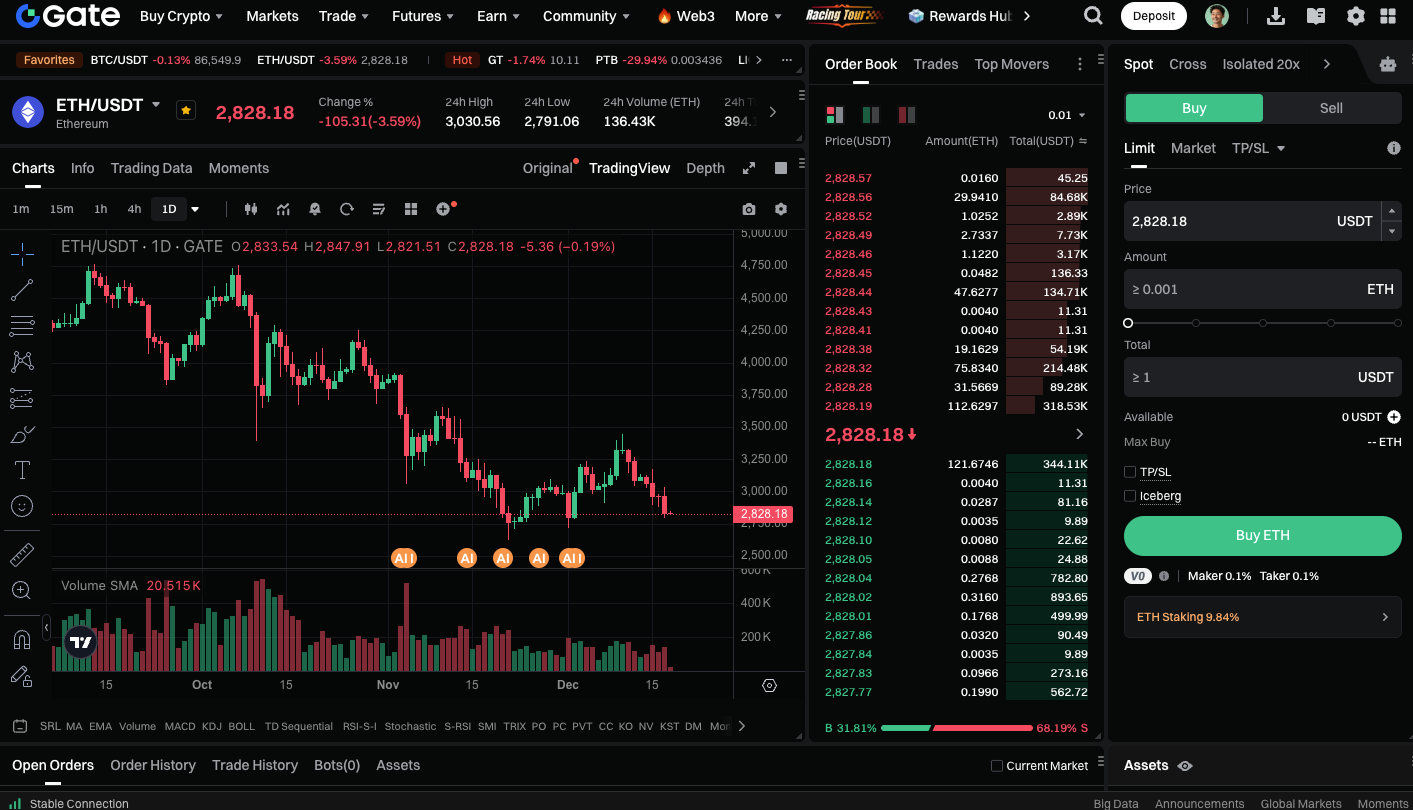The height and width of the screenshot is (810, 1413).
Task: Select the crosshair cursor tool
Action: point(22,253)
